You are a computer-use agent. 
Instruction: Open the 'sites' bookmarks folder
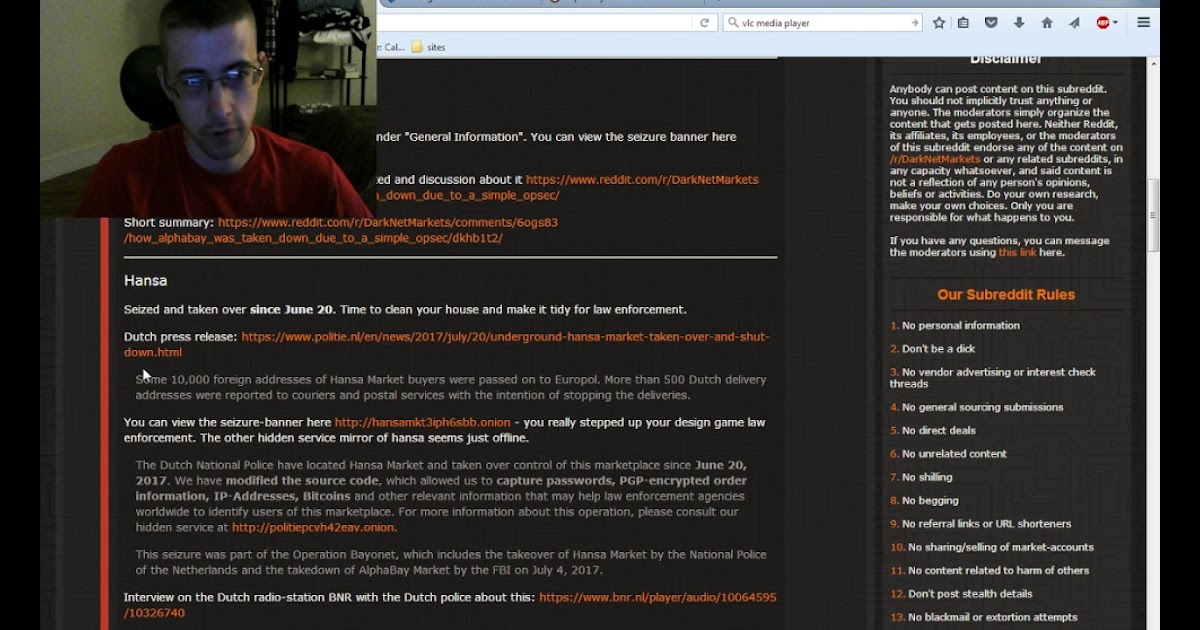[428, 47]
